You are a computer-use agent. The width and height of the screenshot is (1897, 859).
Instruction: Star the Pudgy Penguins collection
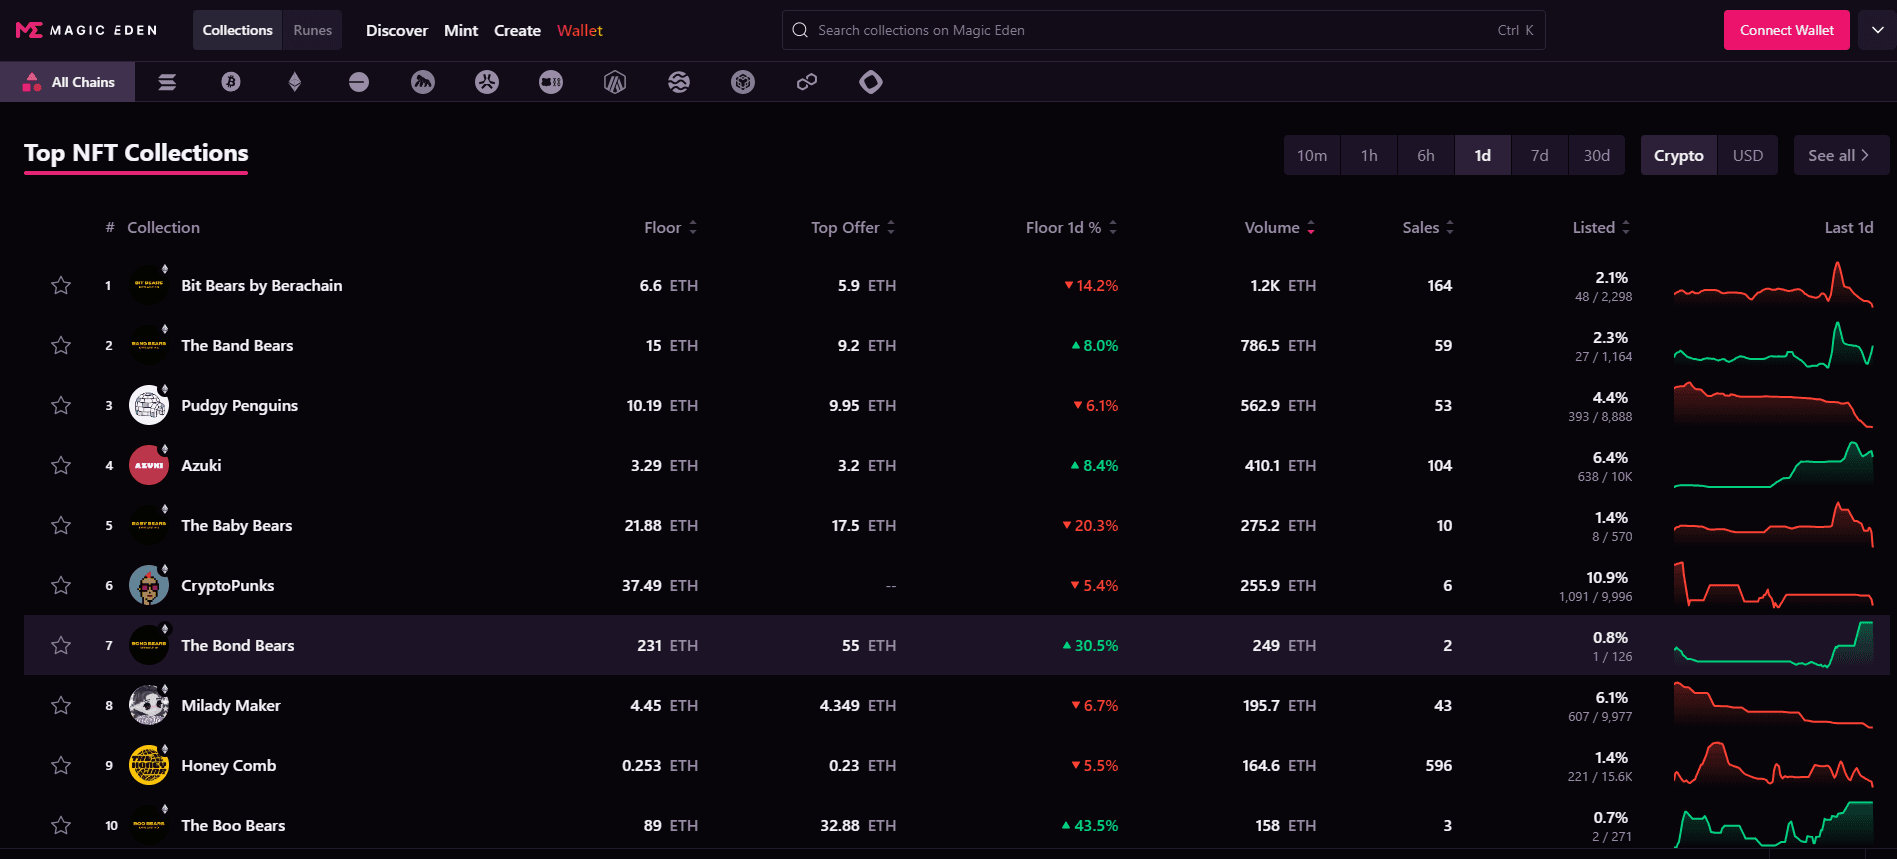coord(61,406)
